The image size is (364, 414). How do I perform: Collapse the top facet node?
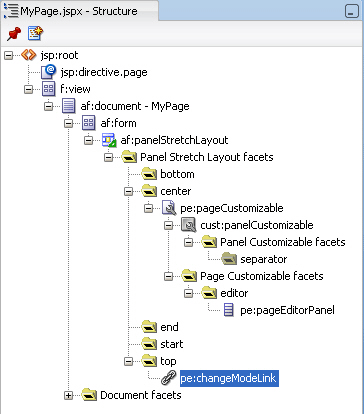click(x=129, y=361)
